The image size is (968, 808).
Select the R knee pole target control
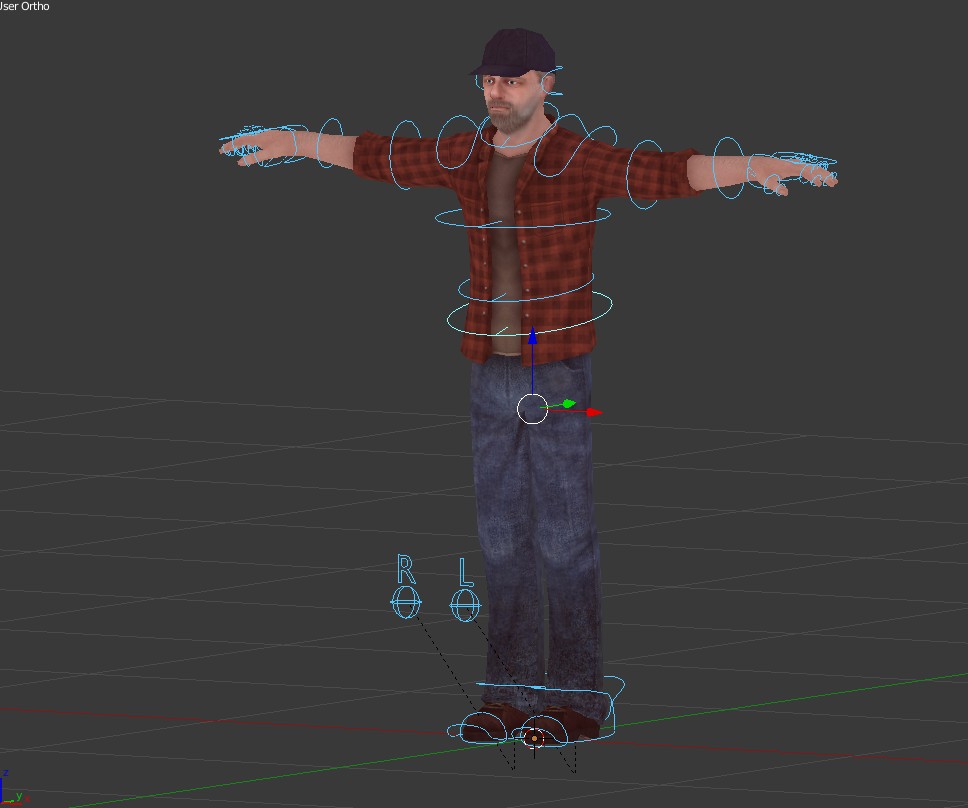coord(406,600)
